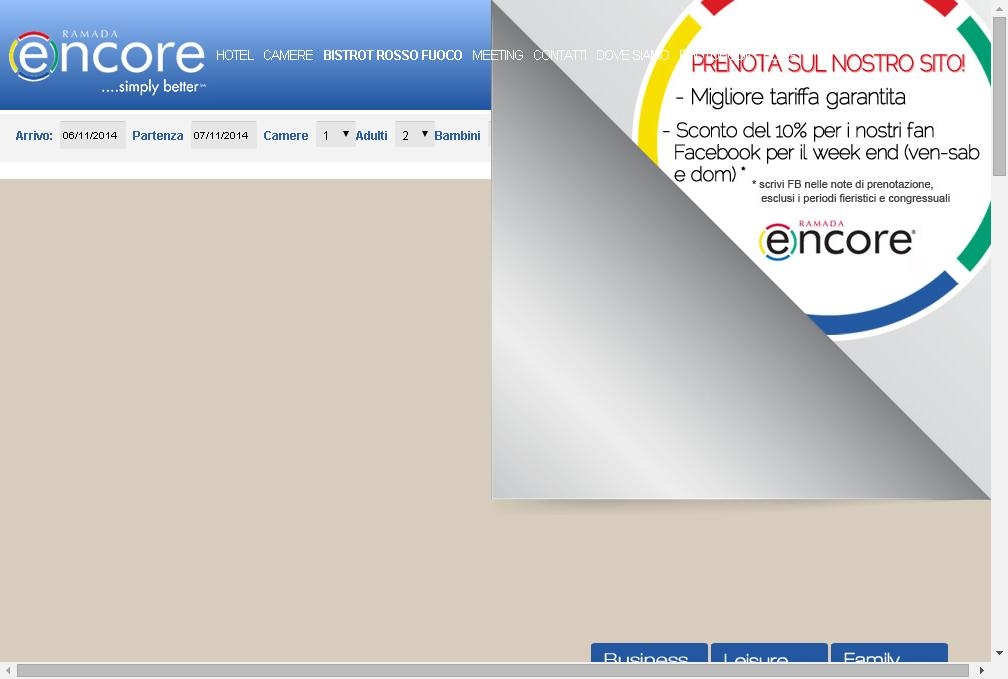Expand the Adulti guests dropdown
The width and height of the screenshot is (1008, 679).
415,134
